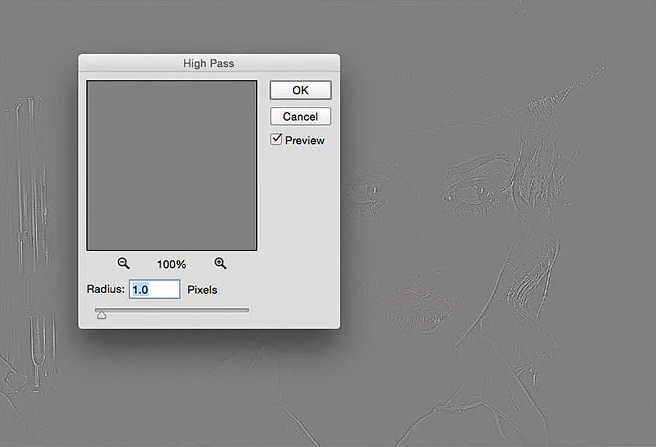The height and width of the screenshot is (447, 656).
Task: Click the right end of the Radius slider track
Action: (x=247, y=310)
